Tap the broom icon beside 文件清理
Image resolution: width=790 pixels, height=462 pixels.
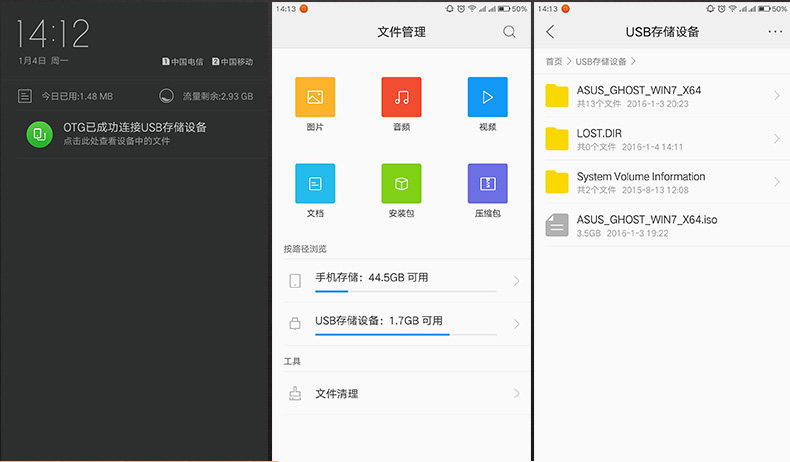295,393
